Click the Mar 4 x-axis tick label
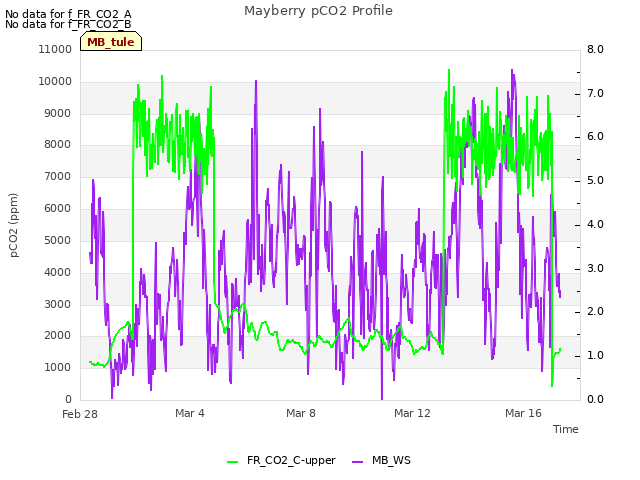The height and width of the screenshot is (480, 640). pyautogui.click(x=190, y=413)
